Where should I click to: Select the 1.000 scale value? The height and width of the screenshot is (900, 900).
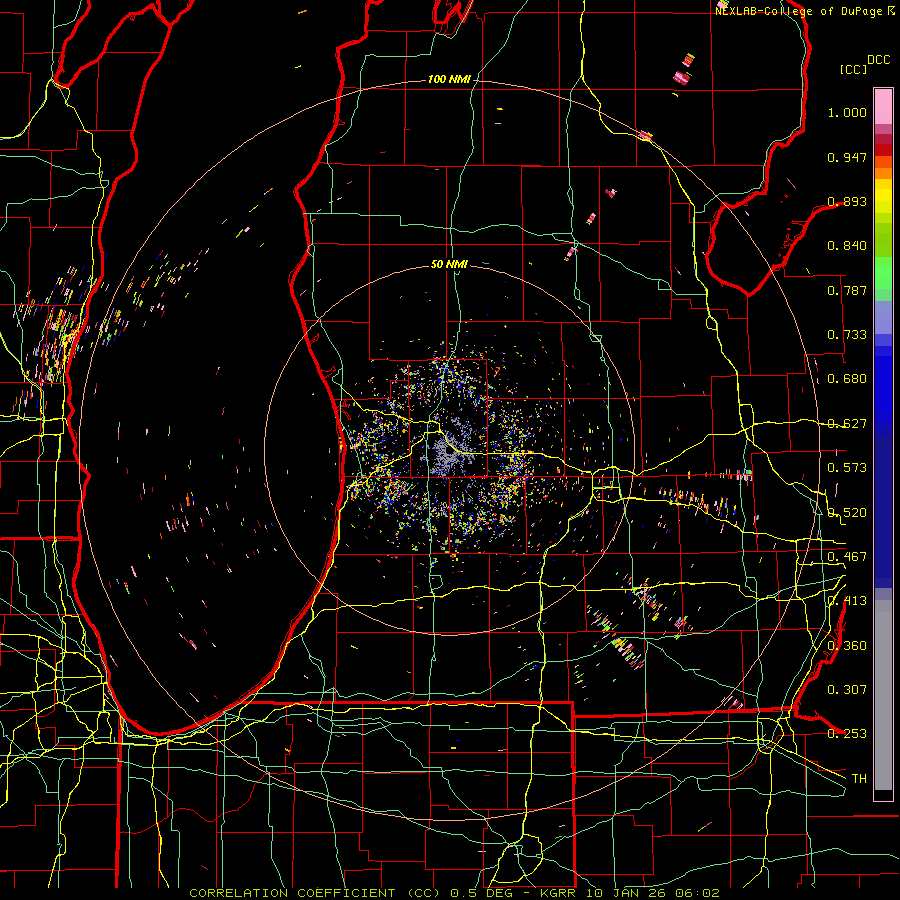847,112
